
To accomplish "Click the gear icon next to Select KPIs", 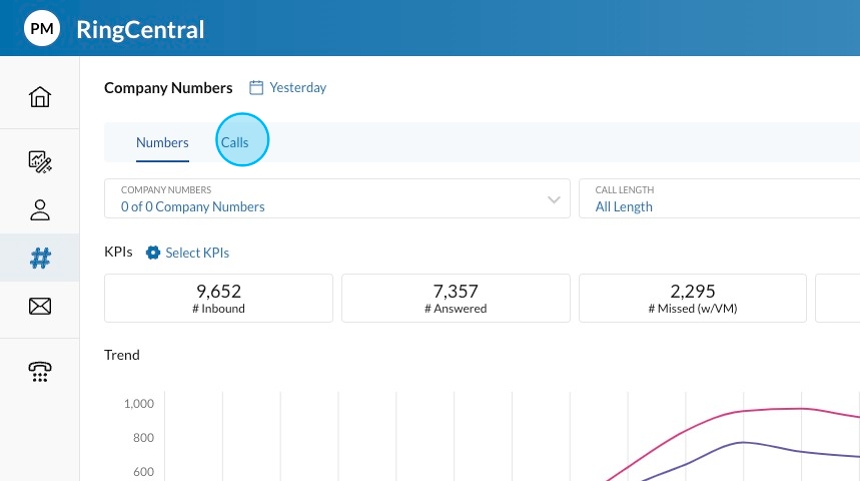I will [153, 253].
